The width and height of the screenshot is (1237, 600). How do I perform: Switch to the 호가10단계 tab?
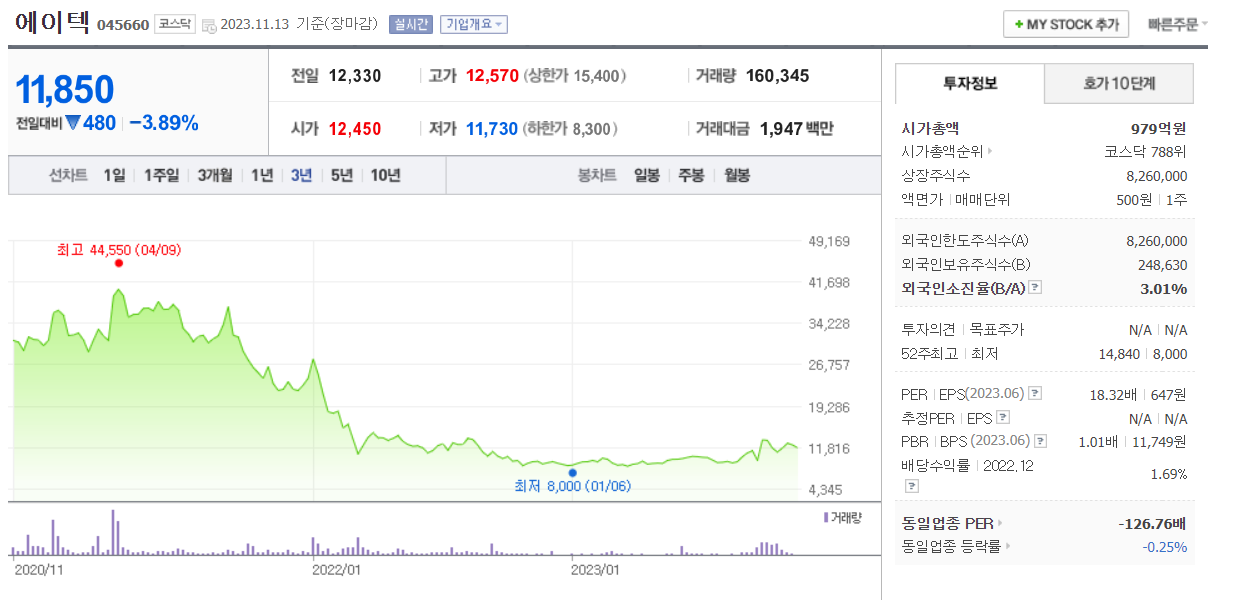point(1119,83)
